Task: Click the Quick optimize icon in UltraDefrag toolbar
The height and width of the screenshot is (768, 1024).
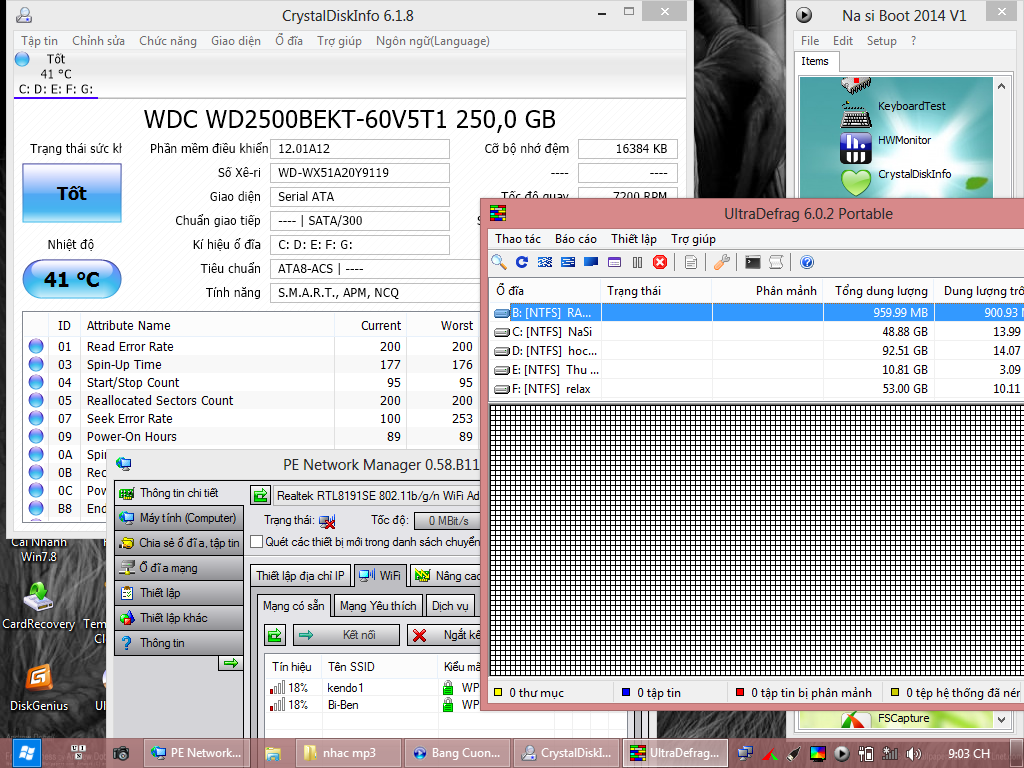Action: coord(568,262)
